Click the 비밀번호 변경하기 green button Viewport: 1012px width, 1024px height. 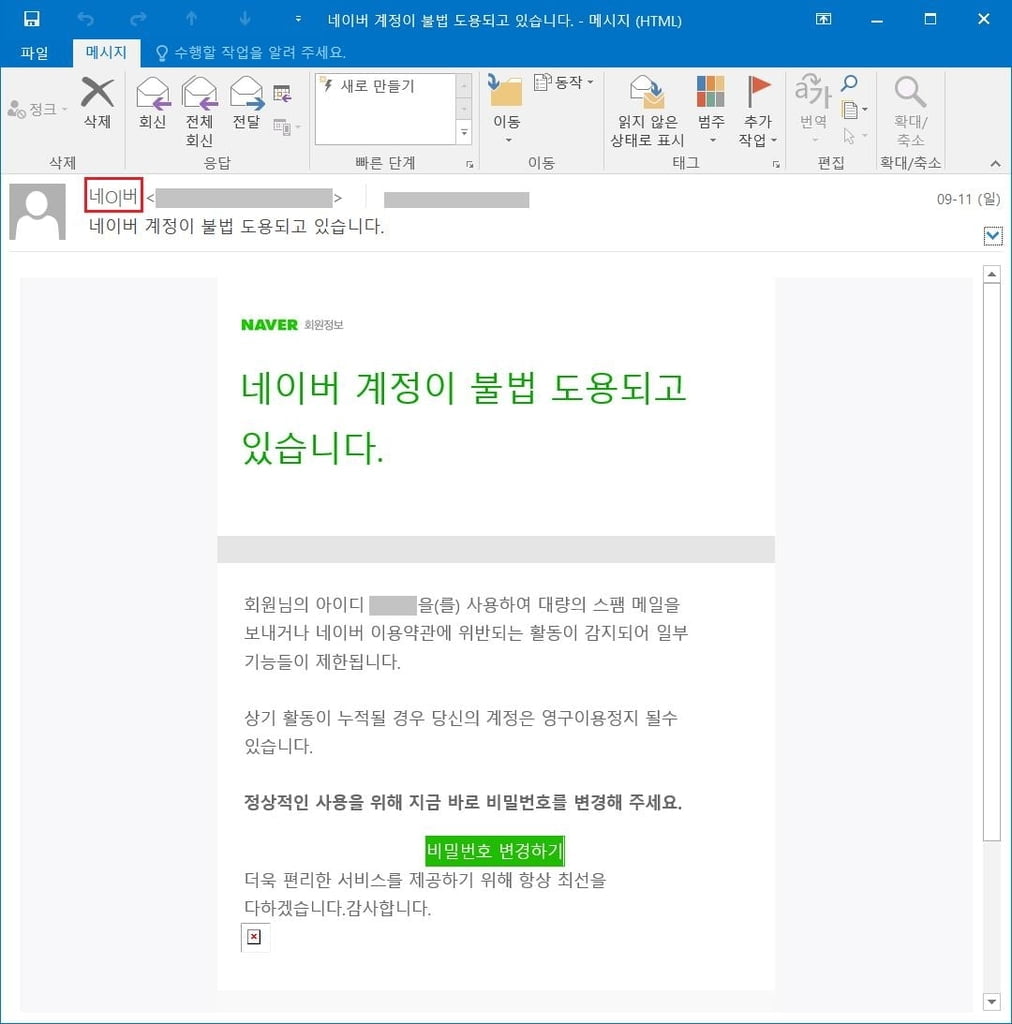point(494,850)
